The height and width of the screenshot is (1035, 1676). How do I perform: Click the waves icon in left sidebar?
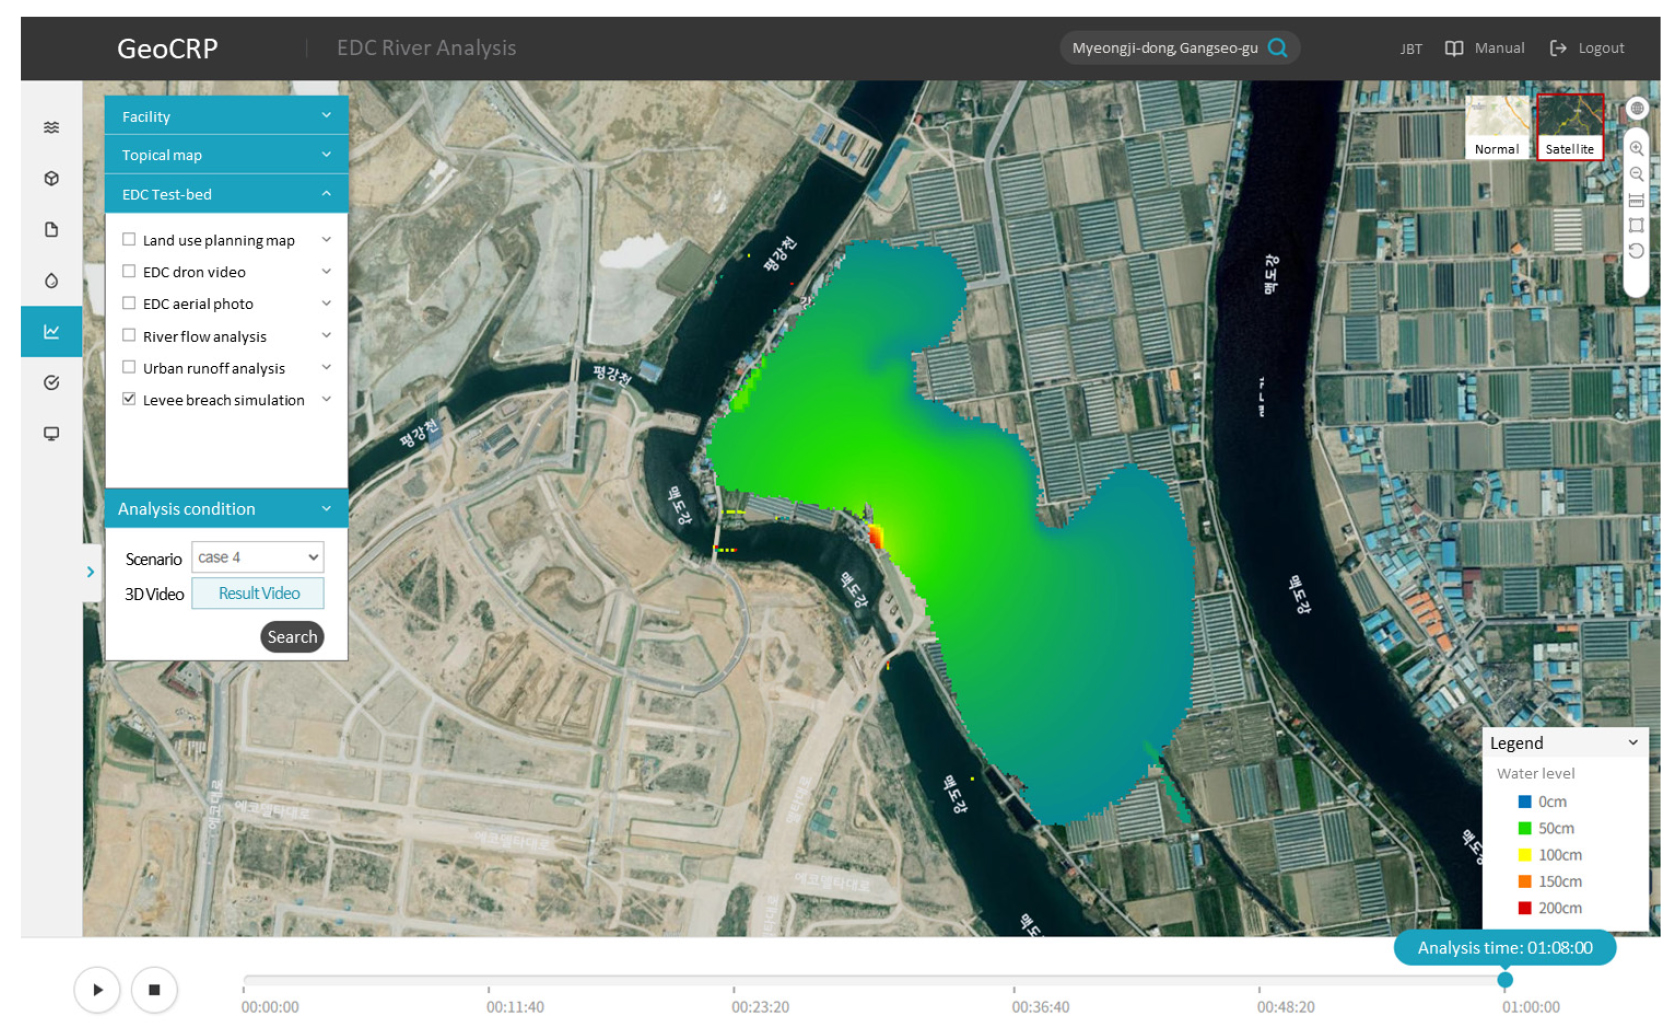pos(51,127)
